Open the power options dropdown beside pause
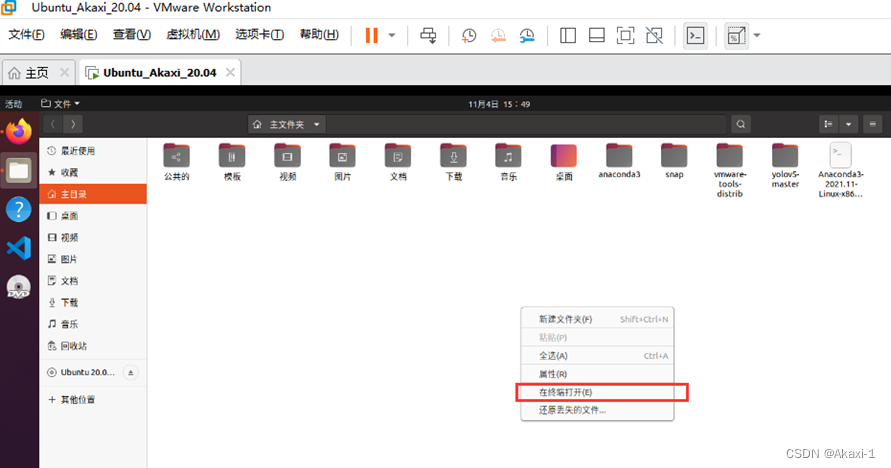 point(392,35)
